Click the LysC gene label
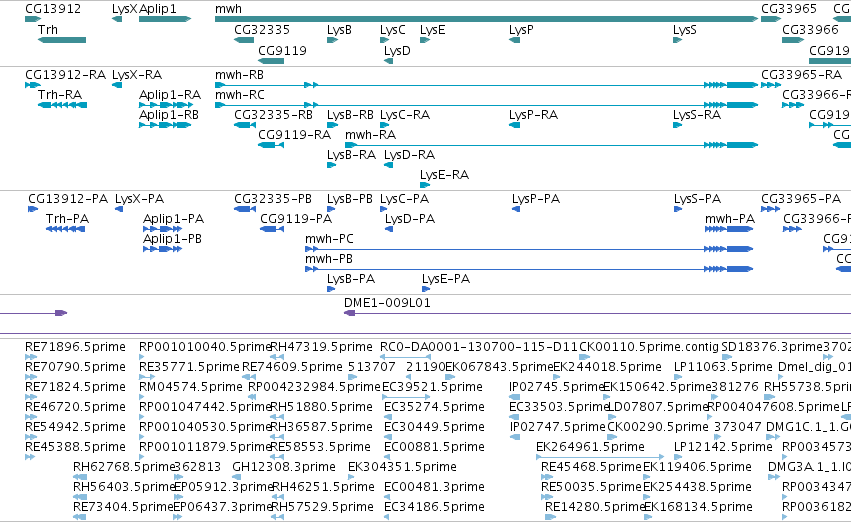This screenshot has height=522, width=851. (x=392, y=30)
